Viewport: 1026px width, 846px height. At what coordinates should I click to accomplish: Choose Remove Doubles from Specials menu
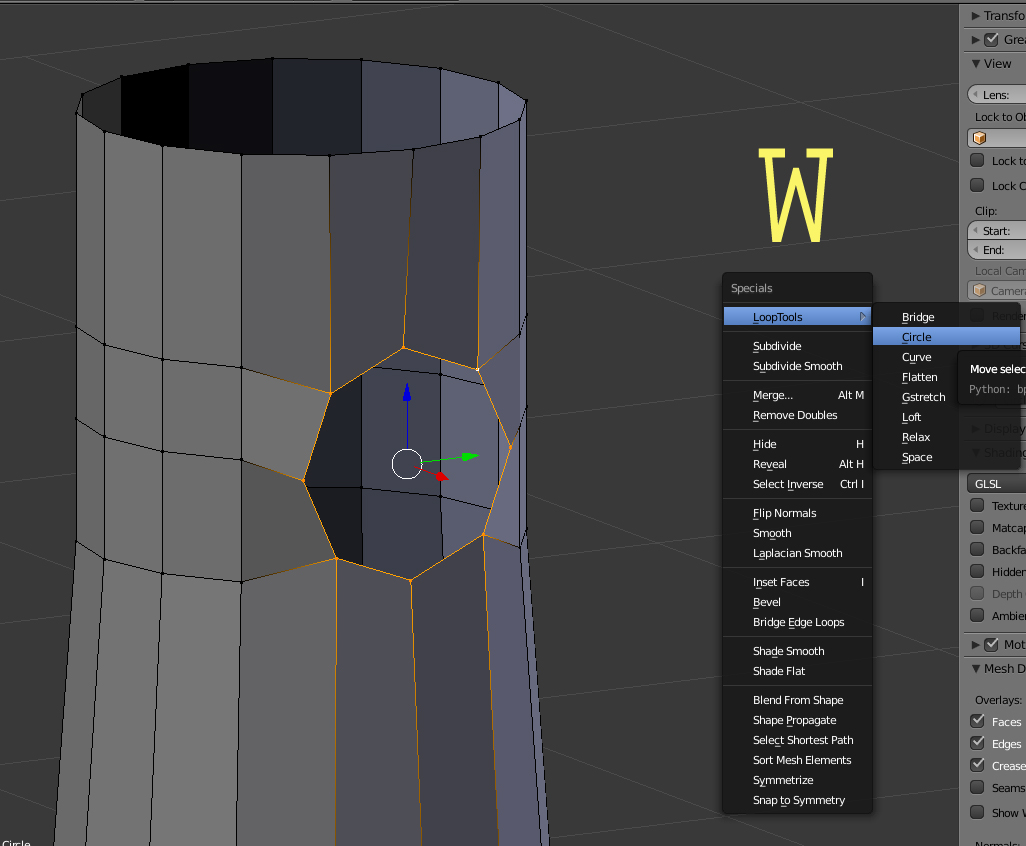click(795, 415)
